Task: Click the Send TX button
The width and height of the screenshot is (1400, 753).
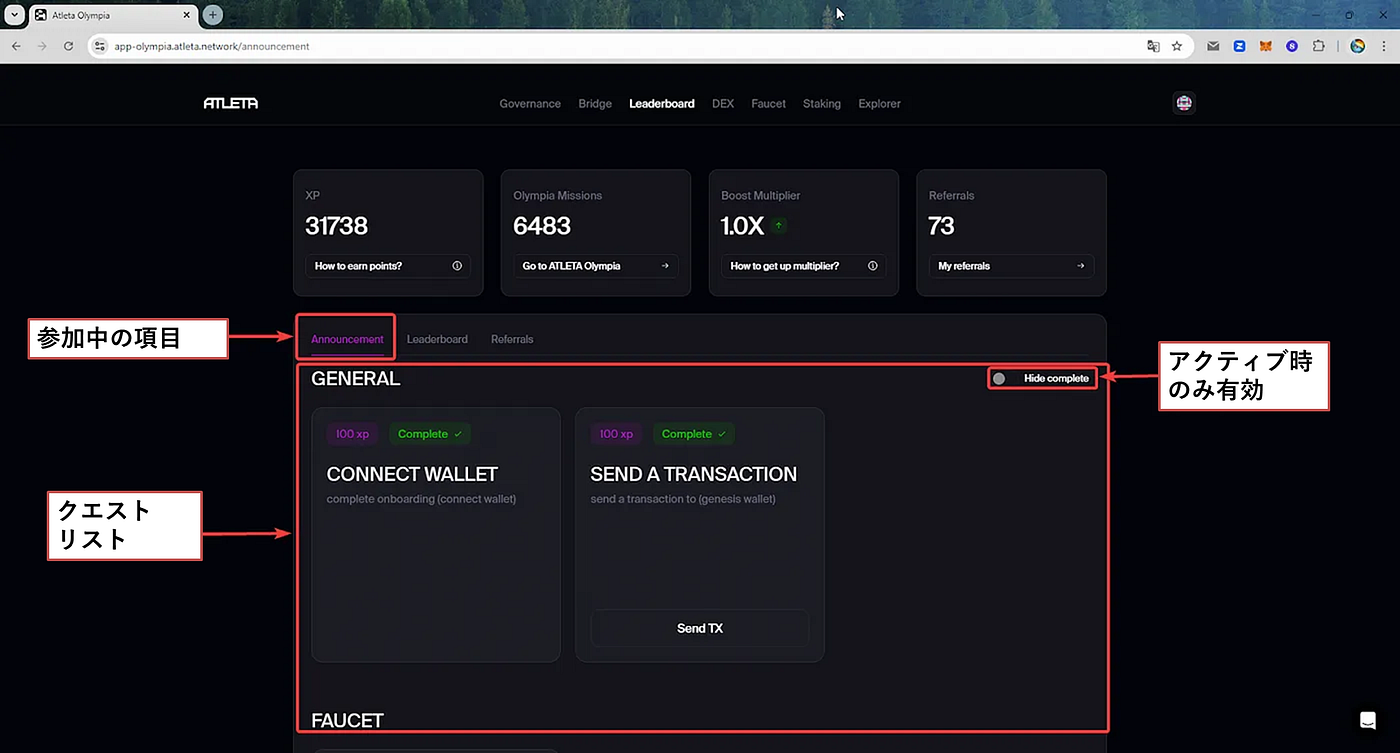Action: [700, 628]
